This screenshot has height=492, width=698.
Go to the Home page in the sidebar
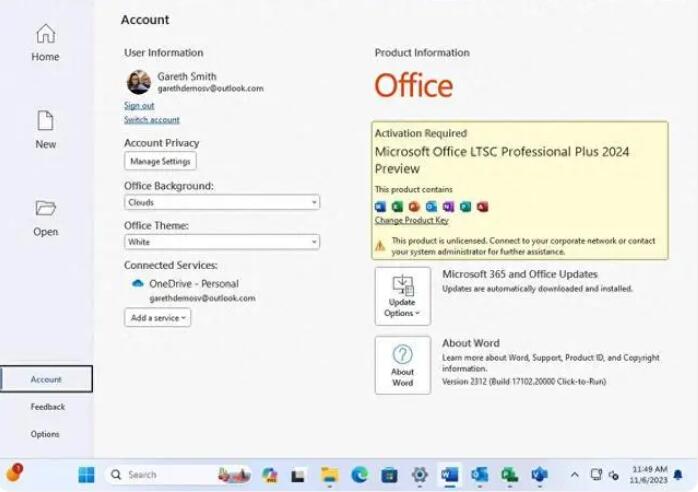click(45, 43)
